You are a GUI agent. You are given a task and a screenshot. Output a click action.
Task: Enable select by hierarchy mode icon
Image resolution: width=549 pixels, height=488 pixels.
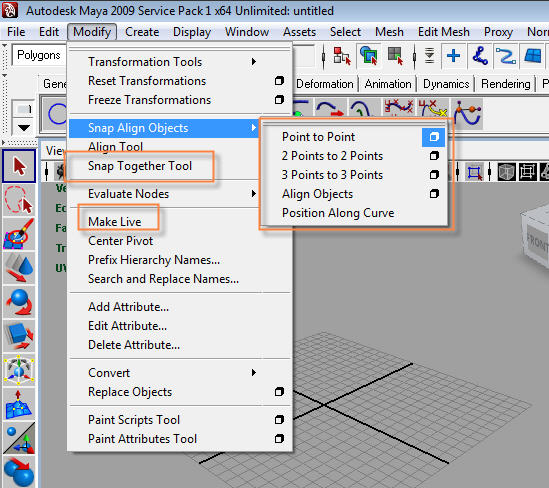[x=342, y=56]
